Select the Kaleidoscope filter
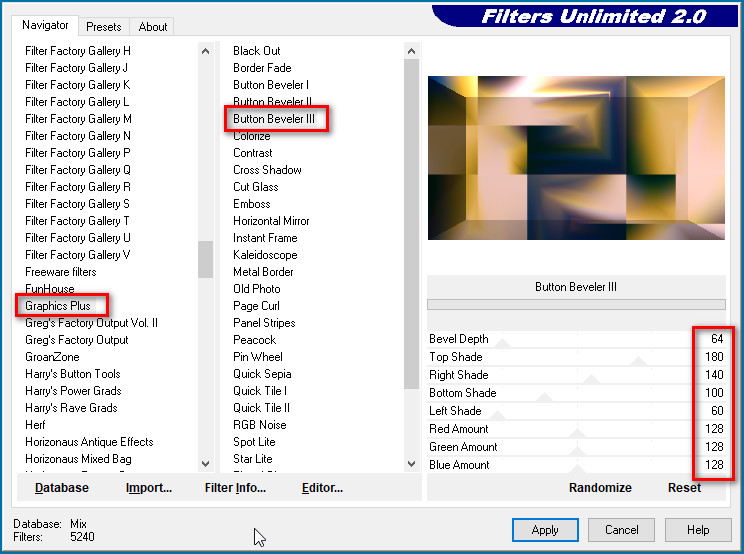This screenshot has height=554, width=744. tap(265, 255)
